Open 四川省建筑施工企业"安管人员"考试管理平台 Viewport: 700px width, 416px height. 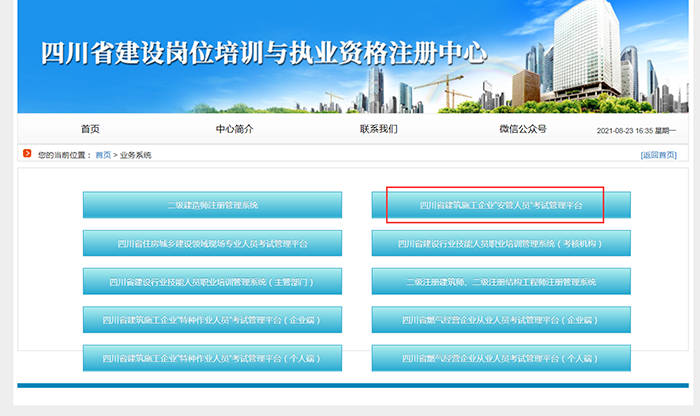[x=500, y=205]
